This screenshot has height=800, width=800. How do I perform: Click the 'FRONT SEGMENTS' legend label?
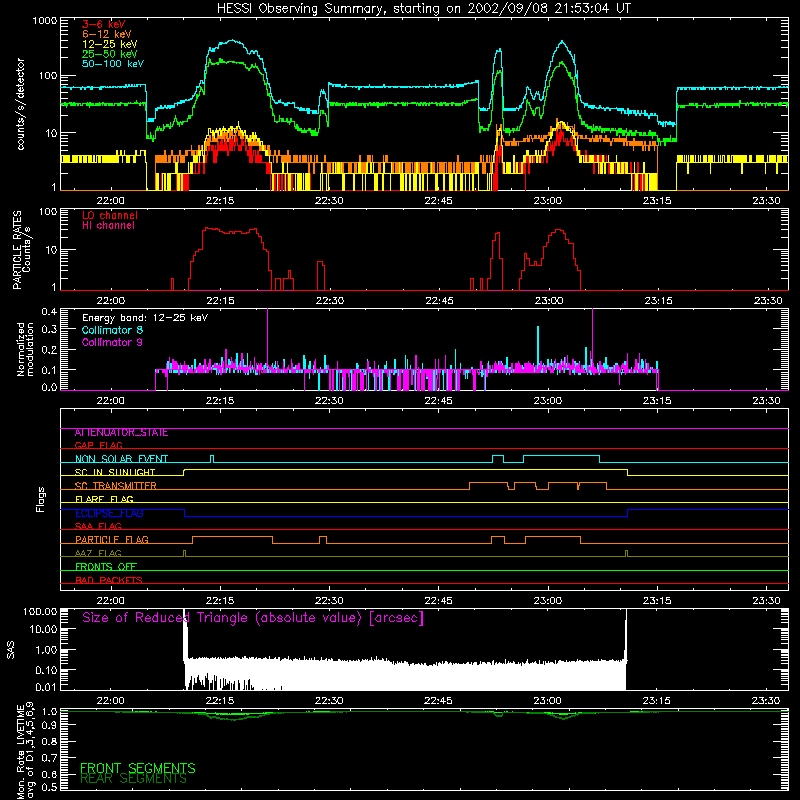(138, 768)
